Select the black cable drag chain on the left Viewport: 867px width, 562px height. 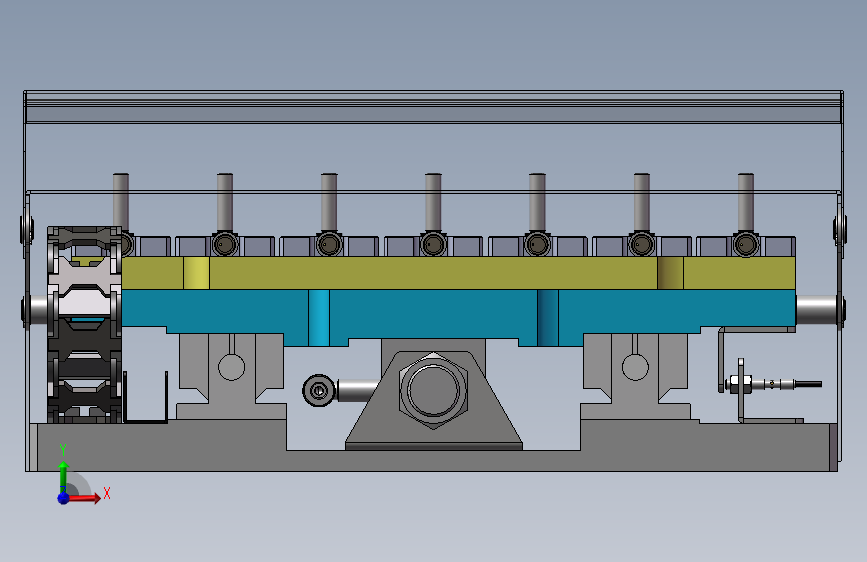tap(84, 324)
